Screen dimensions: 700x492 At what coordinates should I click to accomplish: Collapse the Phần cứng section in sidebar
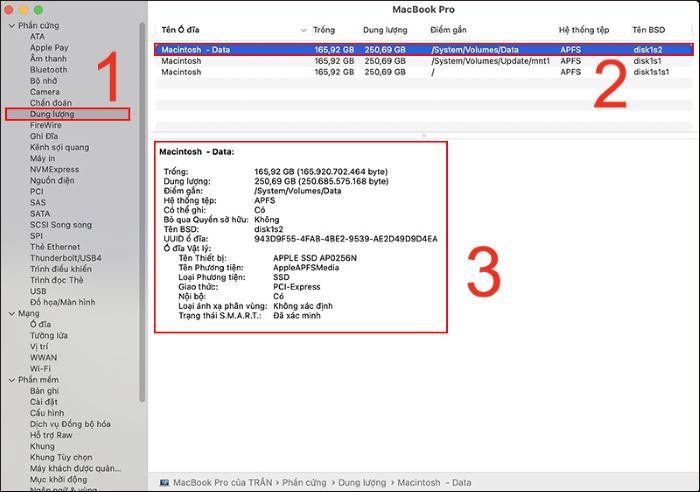[x=11, y=25]
